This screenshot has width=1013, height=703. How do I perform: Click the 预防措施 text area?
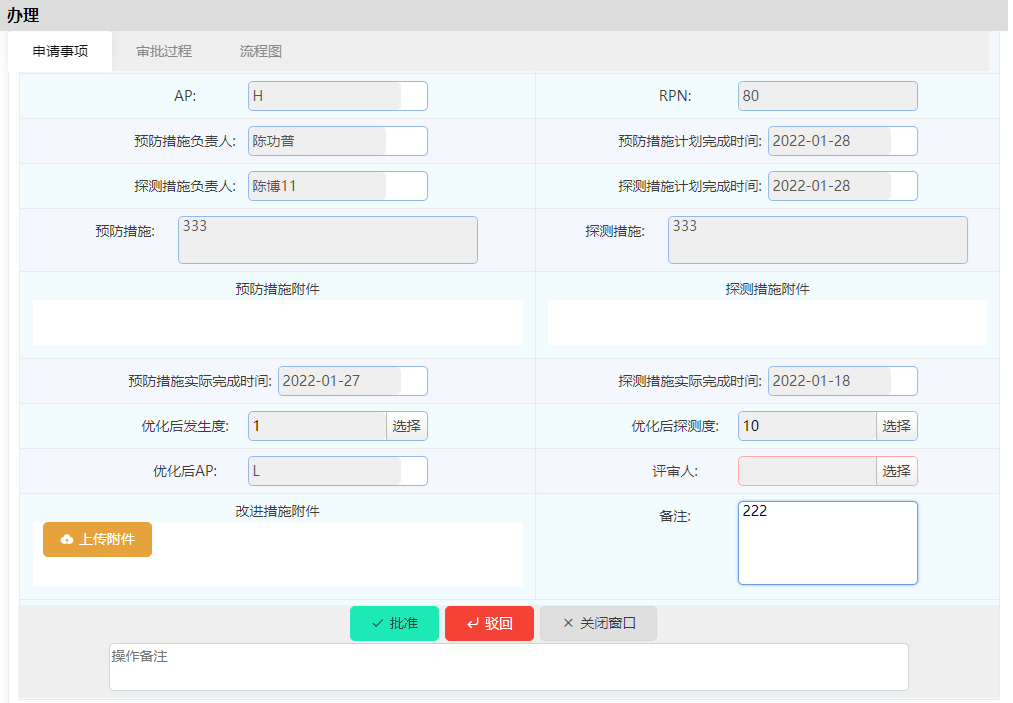[x=327, y=240]
